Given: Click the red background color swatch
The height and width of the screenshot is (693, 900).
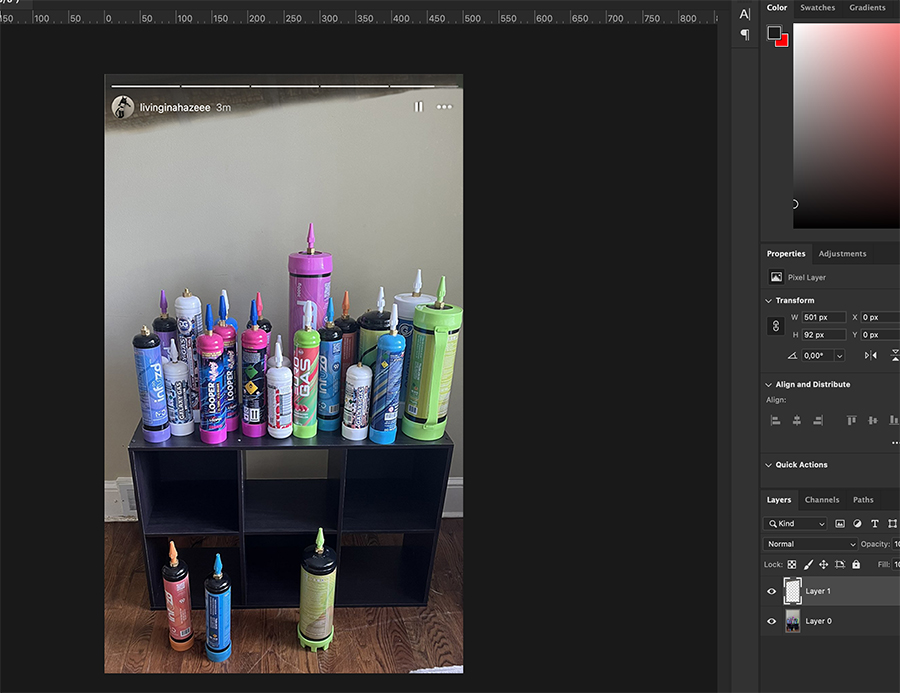Looking at the screenshot, I should pyautogui.click(x=783, y=41).
